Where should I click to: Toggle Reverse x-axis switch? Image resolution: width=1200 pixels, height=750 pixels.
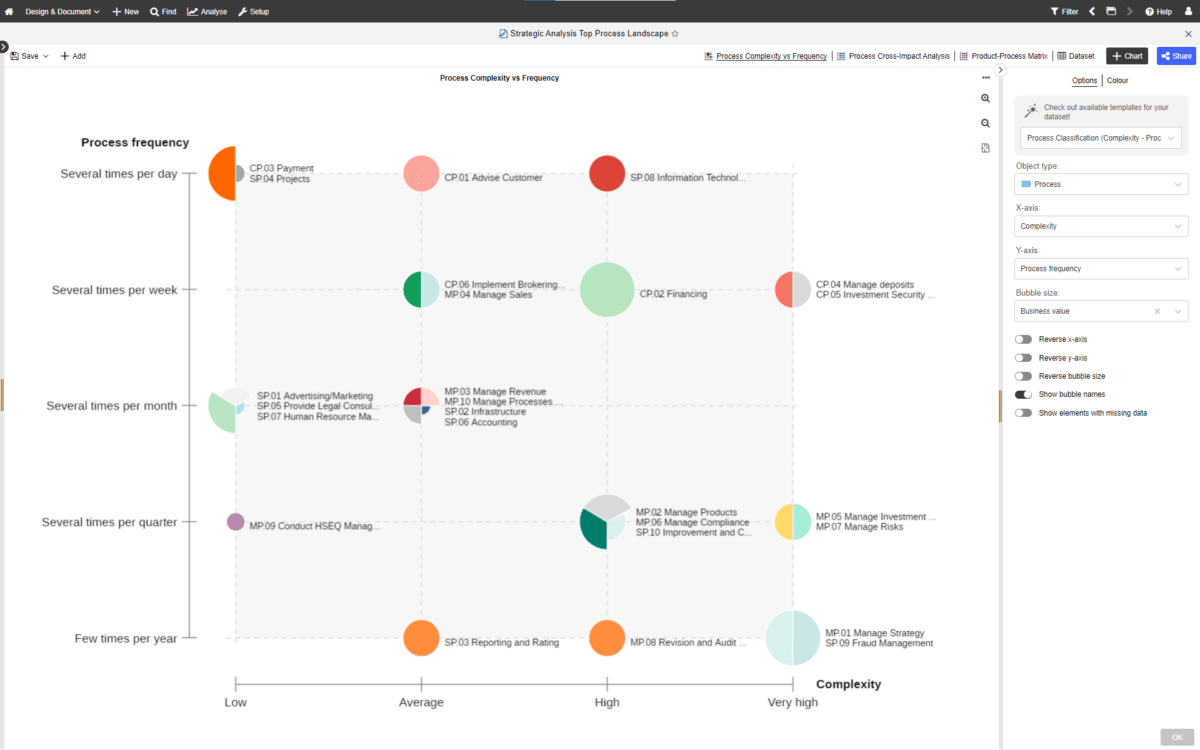1023,339
